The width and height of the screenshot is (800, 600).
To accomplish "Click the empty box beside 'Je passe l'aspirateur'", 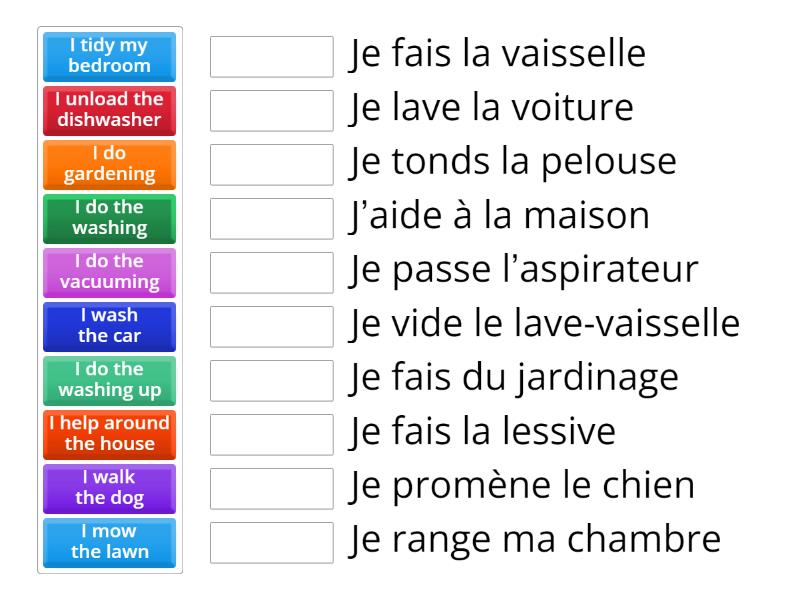I will click(x=272, y=273).
